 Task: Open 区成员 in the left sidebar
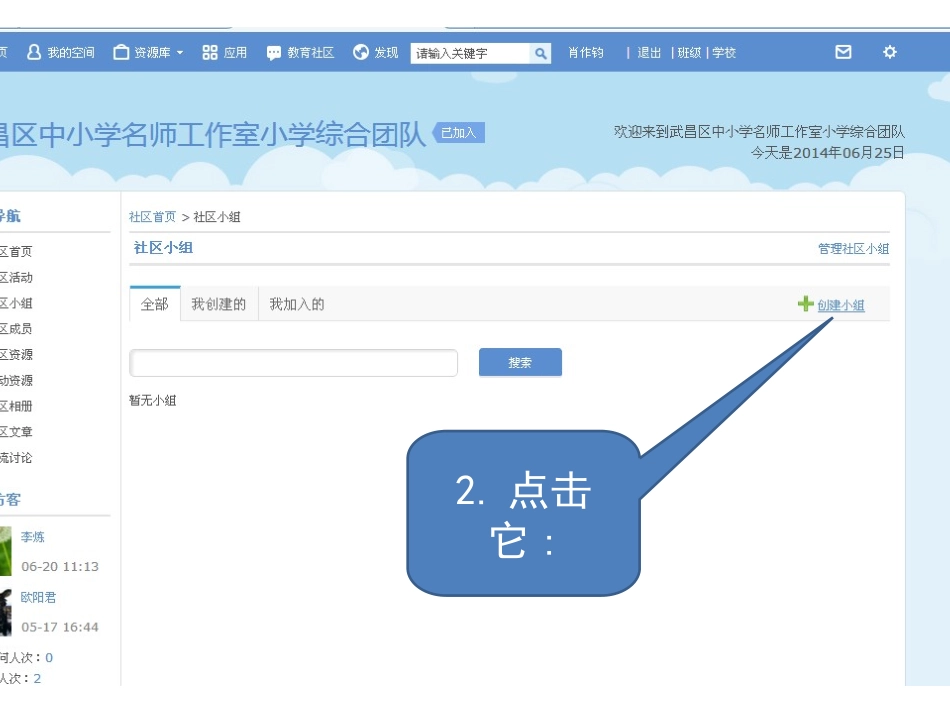pos(16,329)
